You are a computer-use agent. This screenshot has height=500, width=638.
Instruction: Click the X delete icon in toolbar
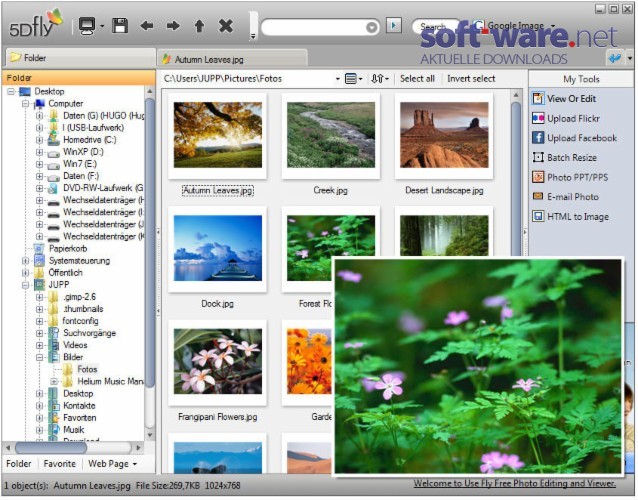click(226, 26)
